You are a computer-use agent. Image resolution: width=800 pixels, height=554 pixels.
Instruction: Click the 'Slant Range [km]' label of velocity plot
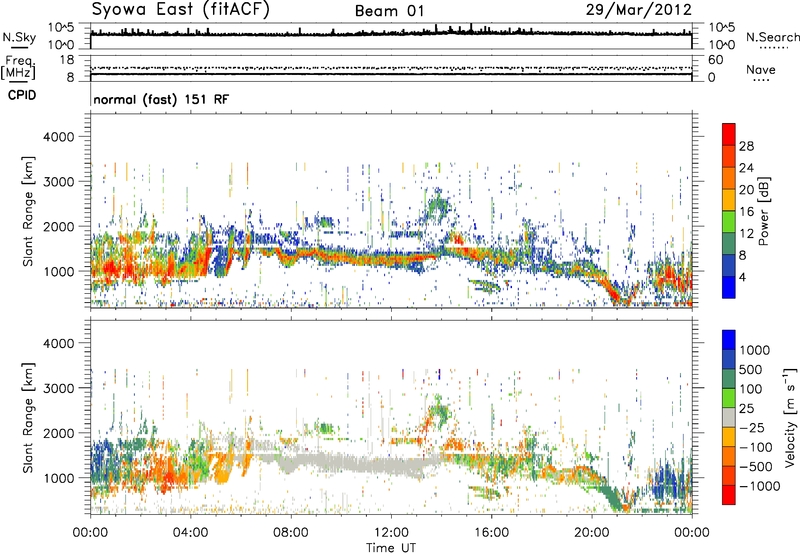point(28,417)
